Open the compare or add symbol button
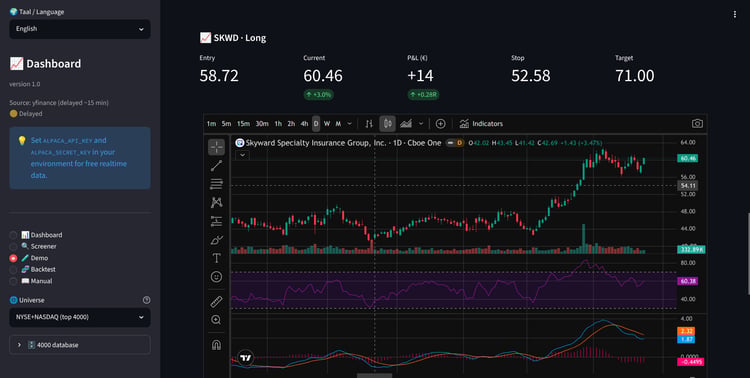 click(x=441, y=123)
